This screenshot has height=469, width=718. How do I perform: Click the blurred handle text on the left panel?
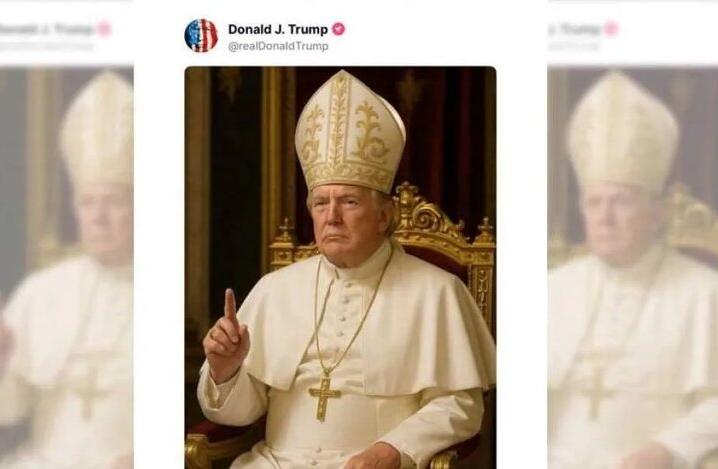(x=47, y=46)
